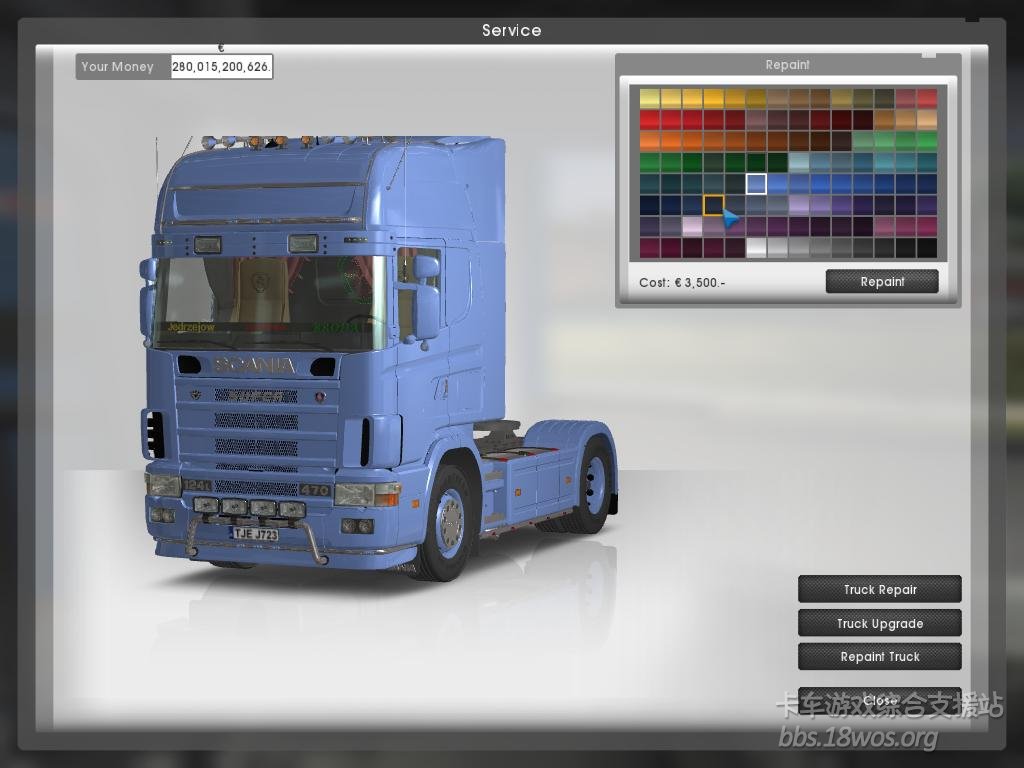Select the Repaint Truck option
The width and height of the screenshot is (1024, 768).
880,656
